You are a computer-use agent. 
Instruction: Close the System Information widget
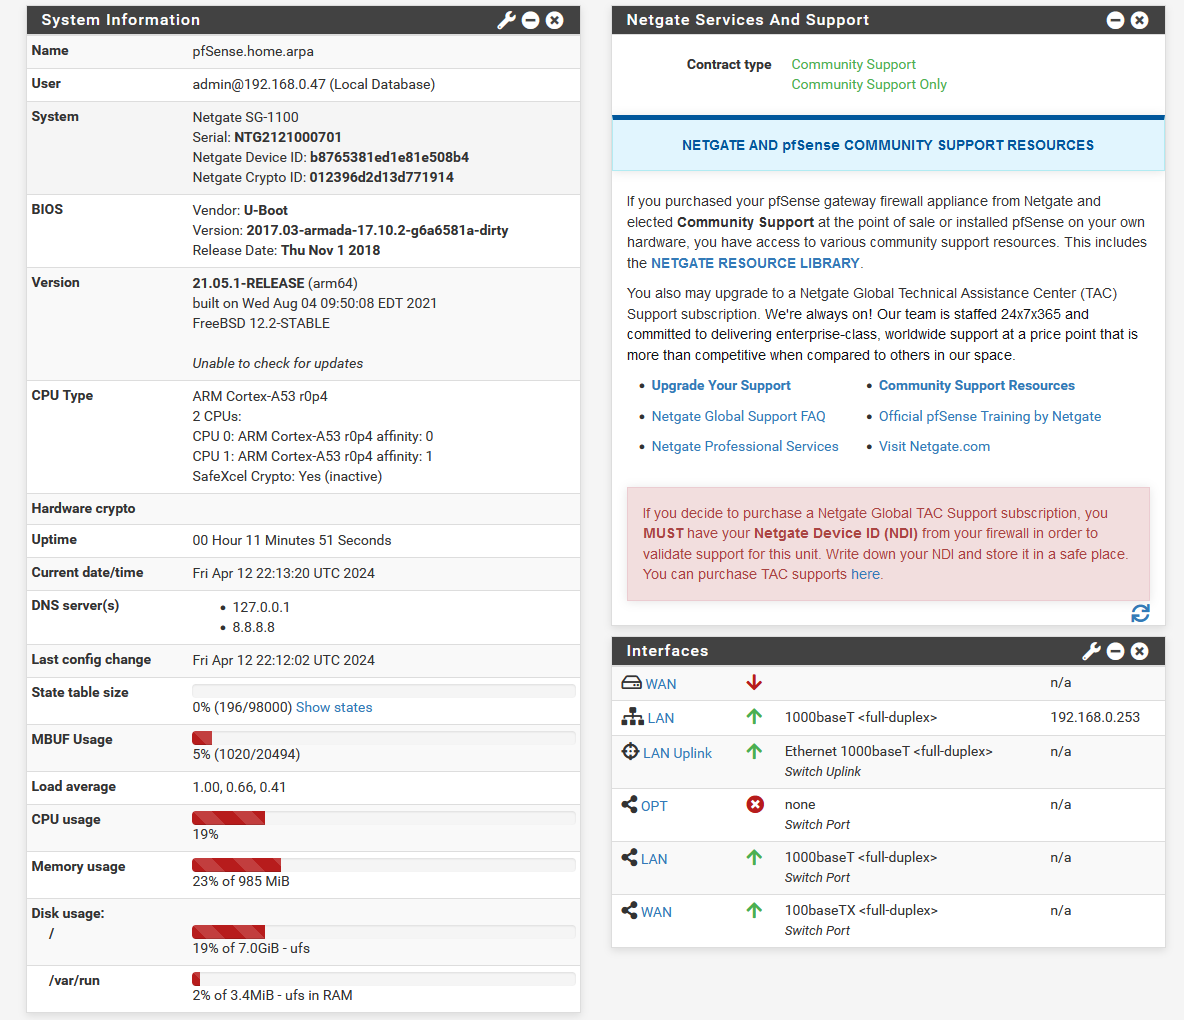point(555,20)
